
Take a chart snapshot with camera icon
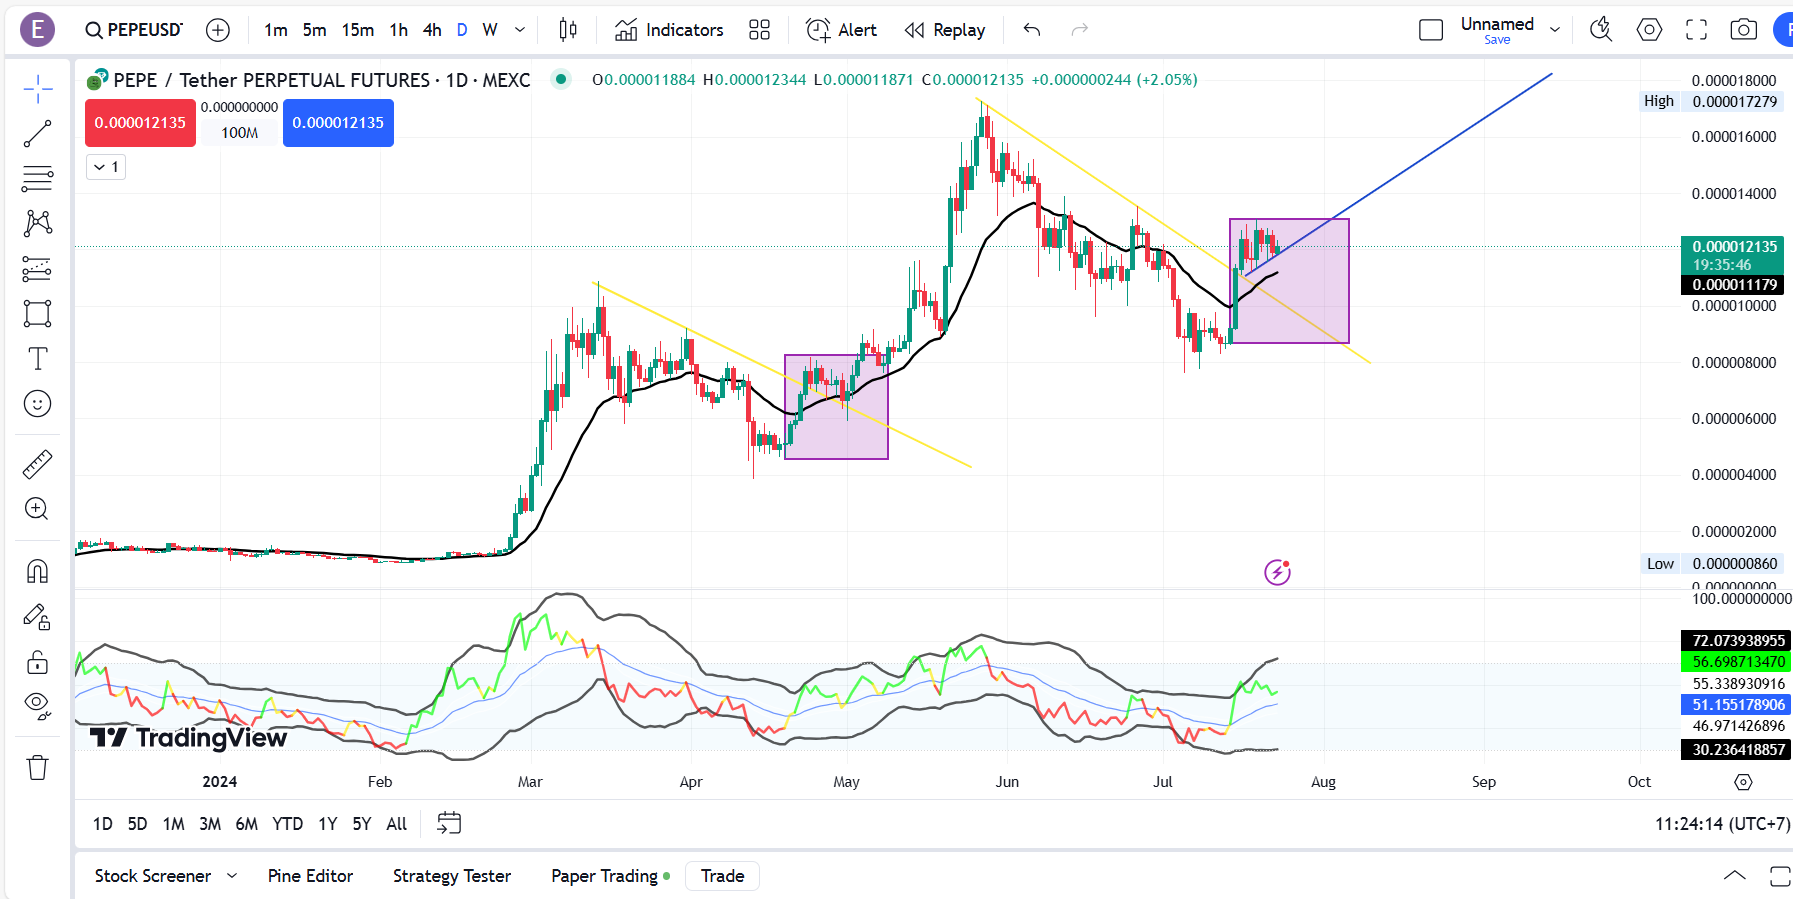coord(1744,30)
